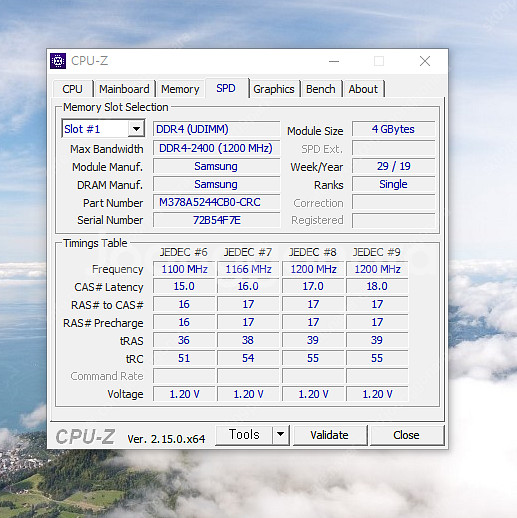Image resolution: width=517 pixels, height=518 pixels.
Task: Click JEDEC #8 frequency 1200 MHz
Action: tap(313, 269)
